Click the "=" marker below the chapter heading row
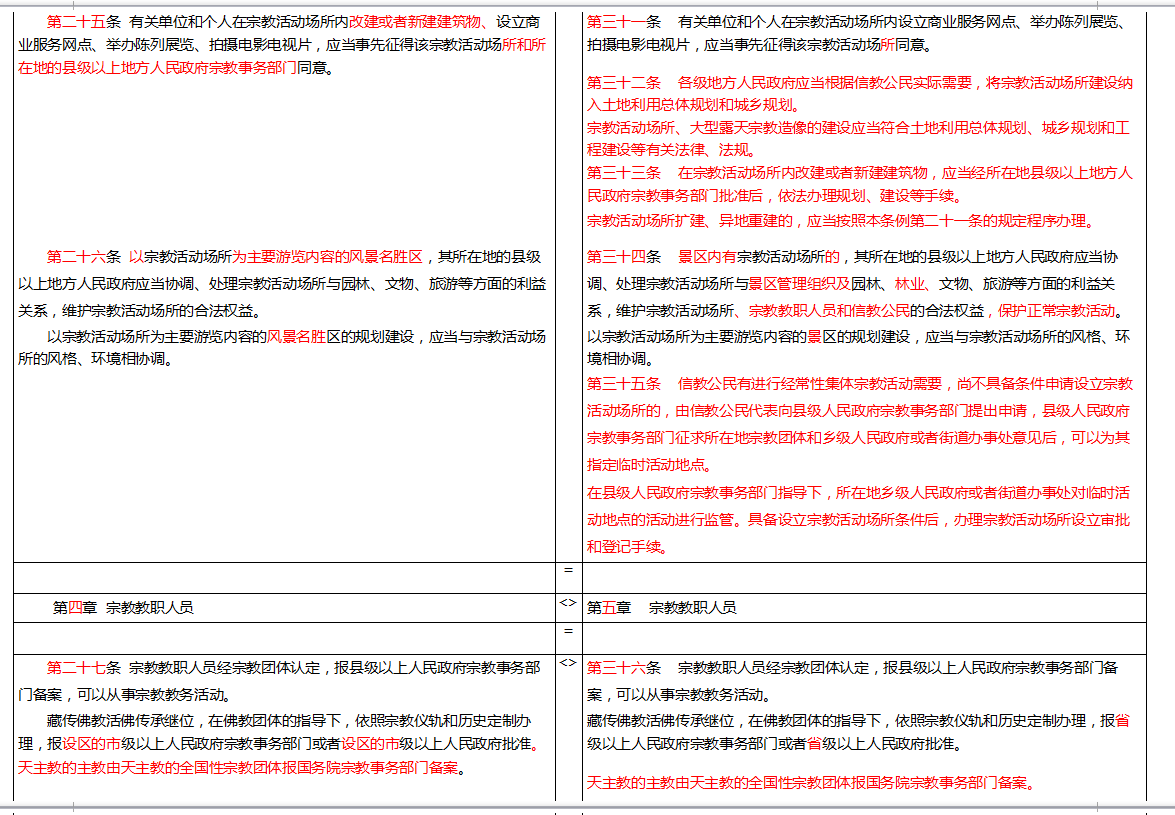Image resolution: width=1175 pixels, height=815 pixels. click(568, 631)
